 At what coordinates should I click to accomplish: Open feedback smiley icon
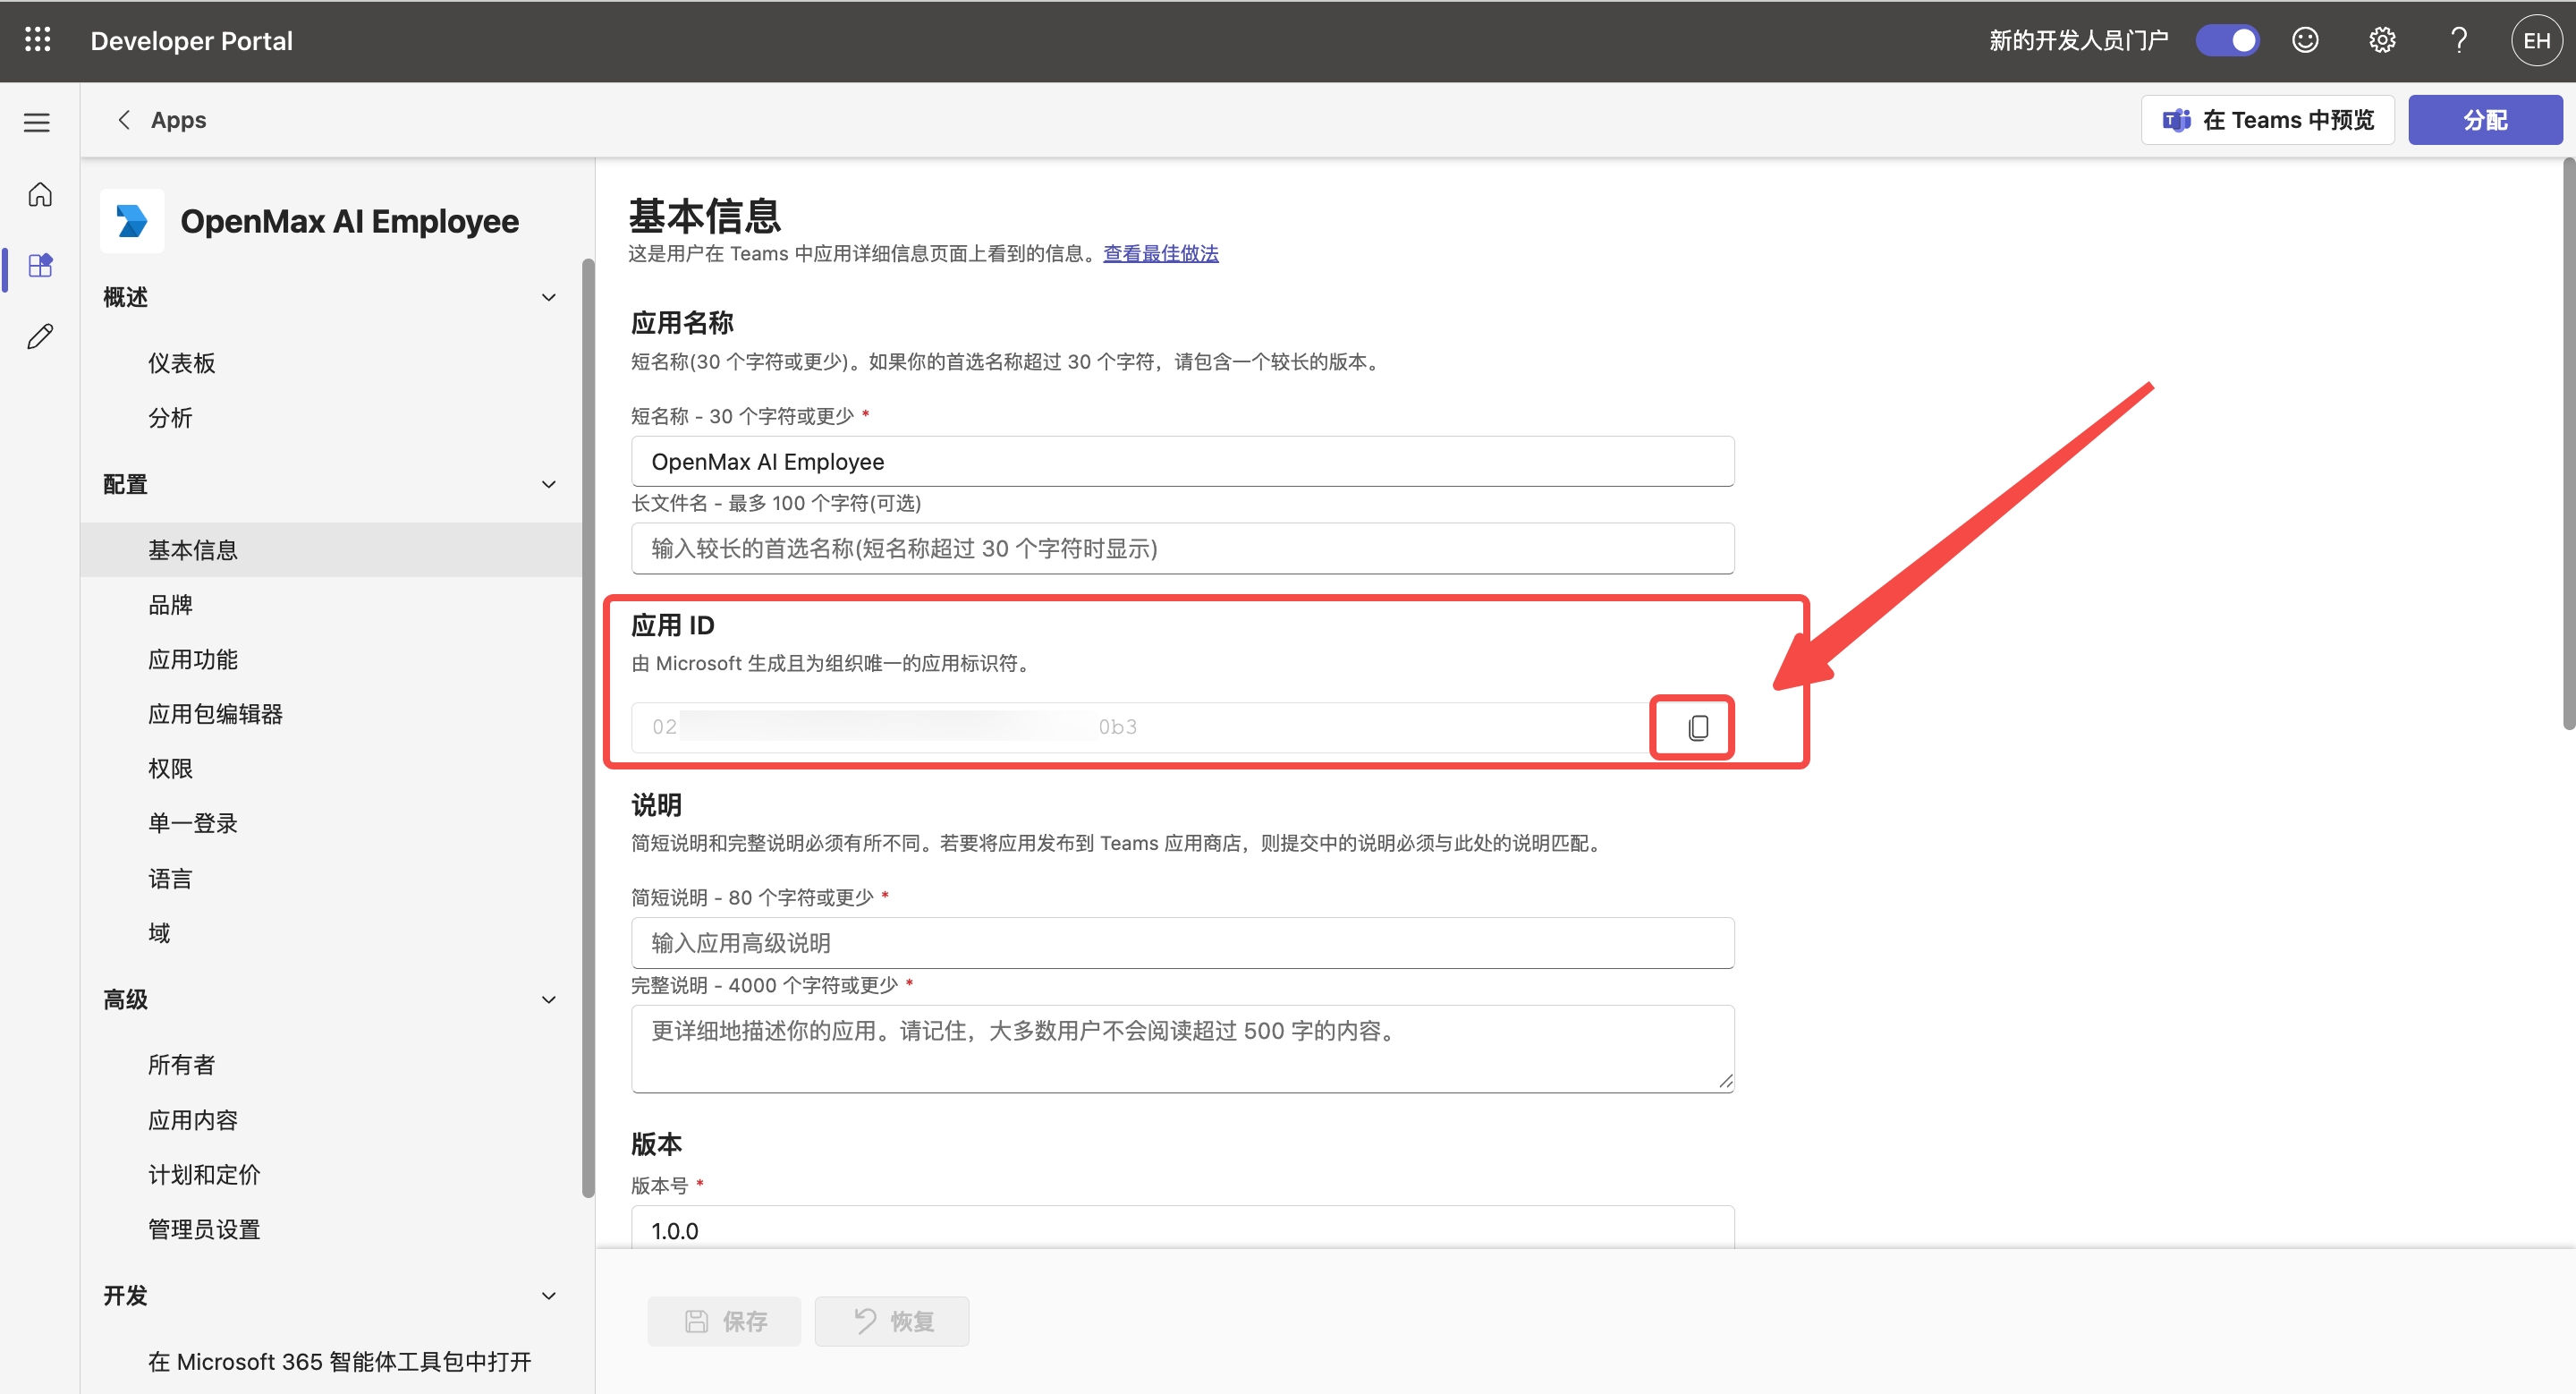pyautogui.click(x=2305, y=40)
